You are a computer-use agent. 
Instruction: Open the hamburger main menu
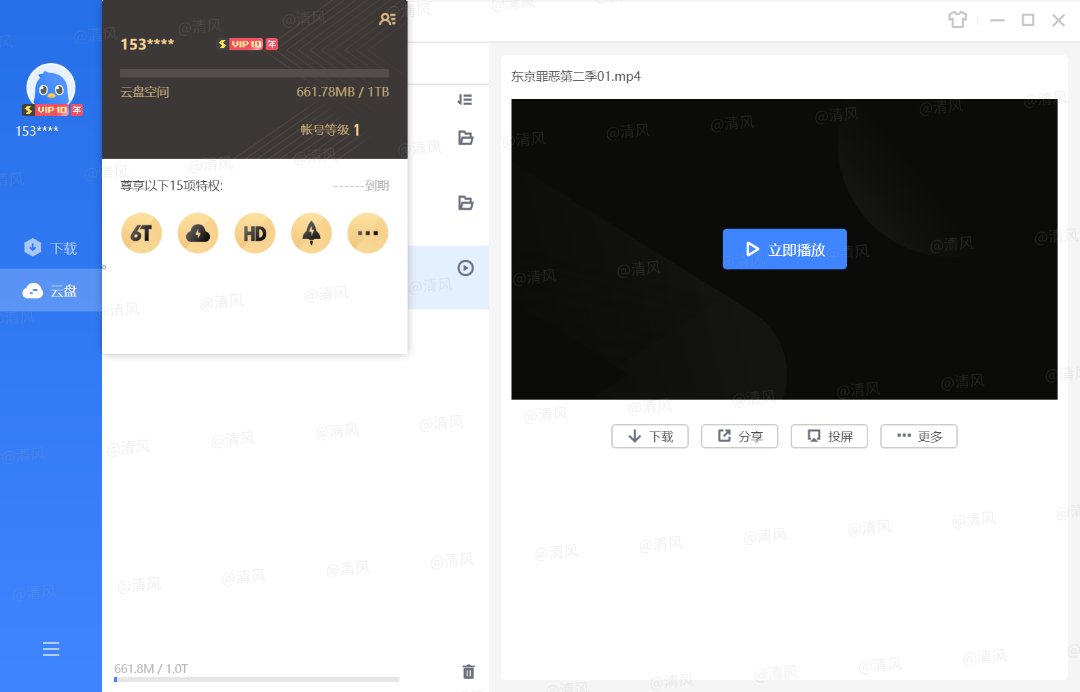point(51,649)
